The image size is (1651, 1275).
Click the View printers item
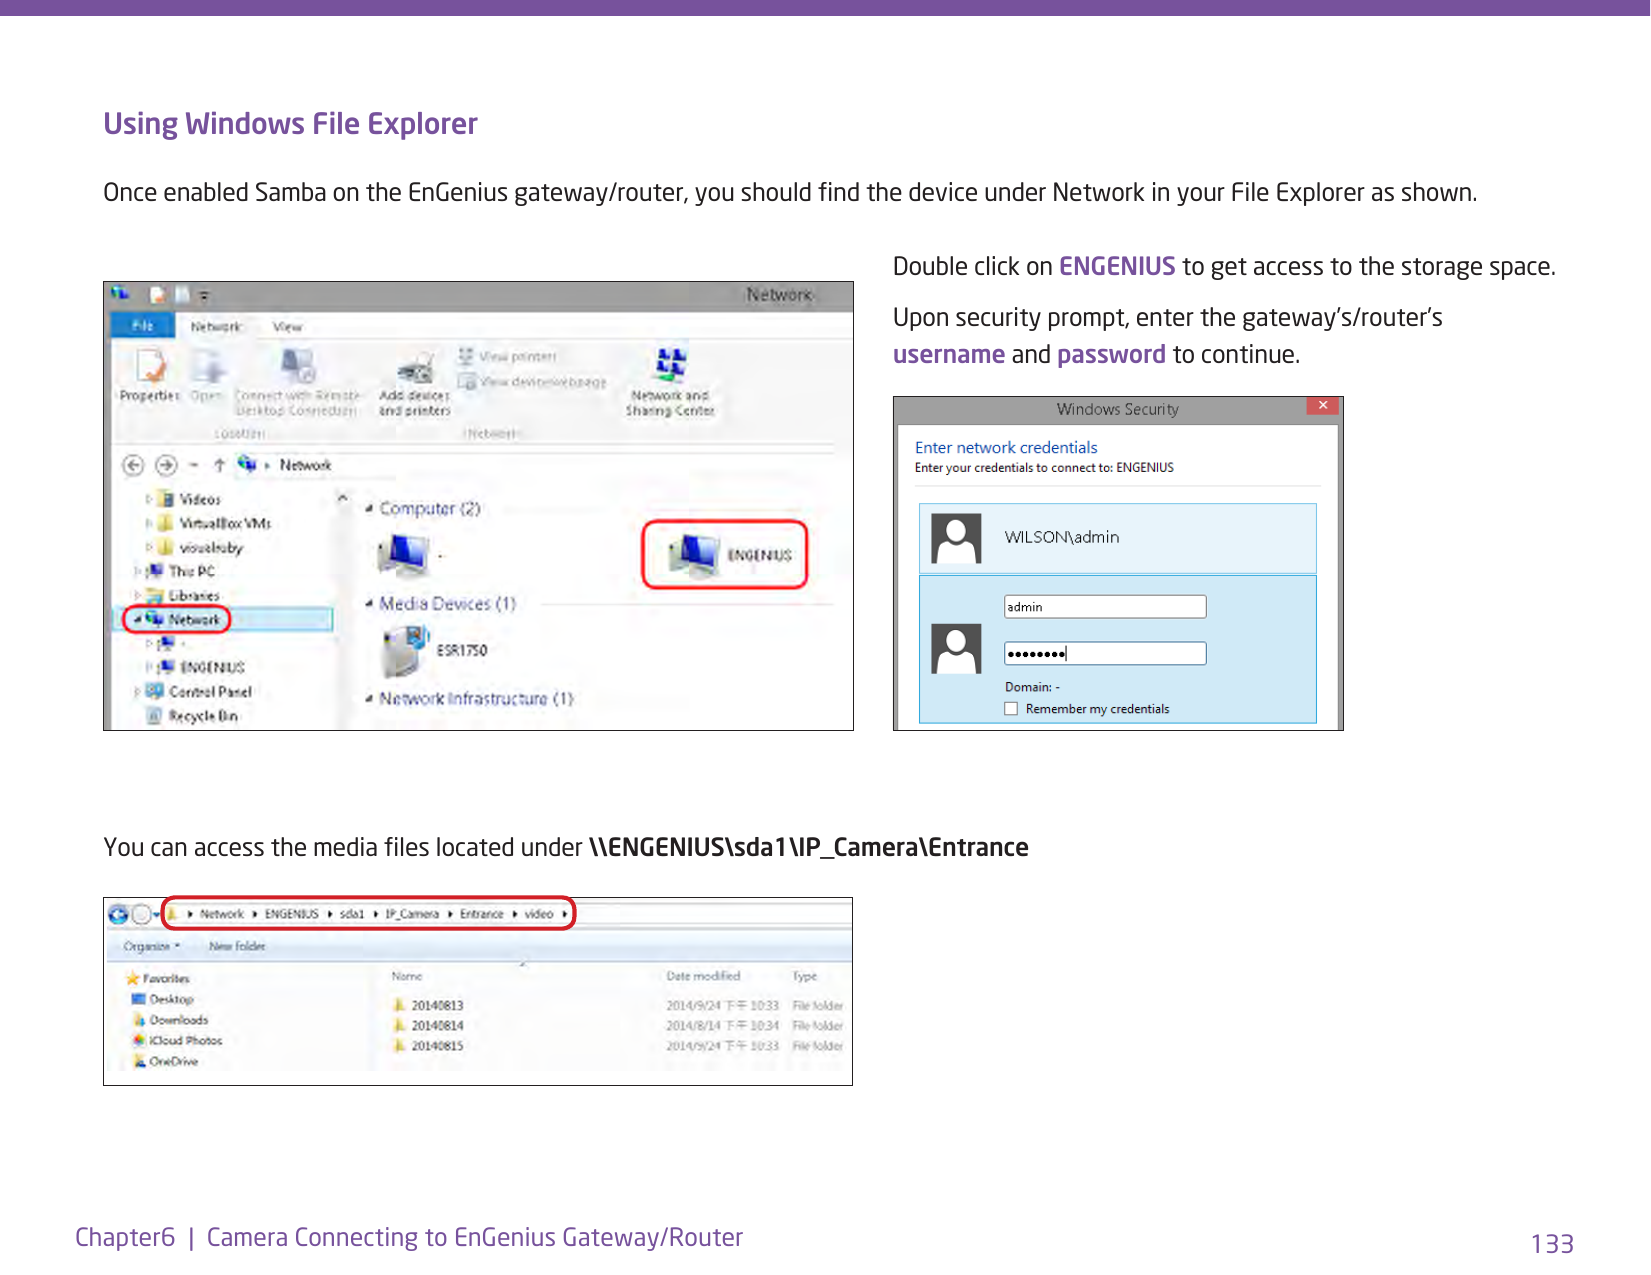[x=508, y=356]
